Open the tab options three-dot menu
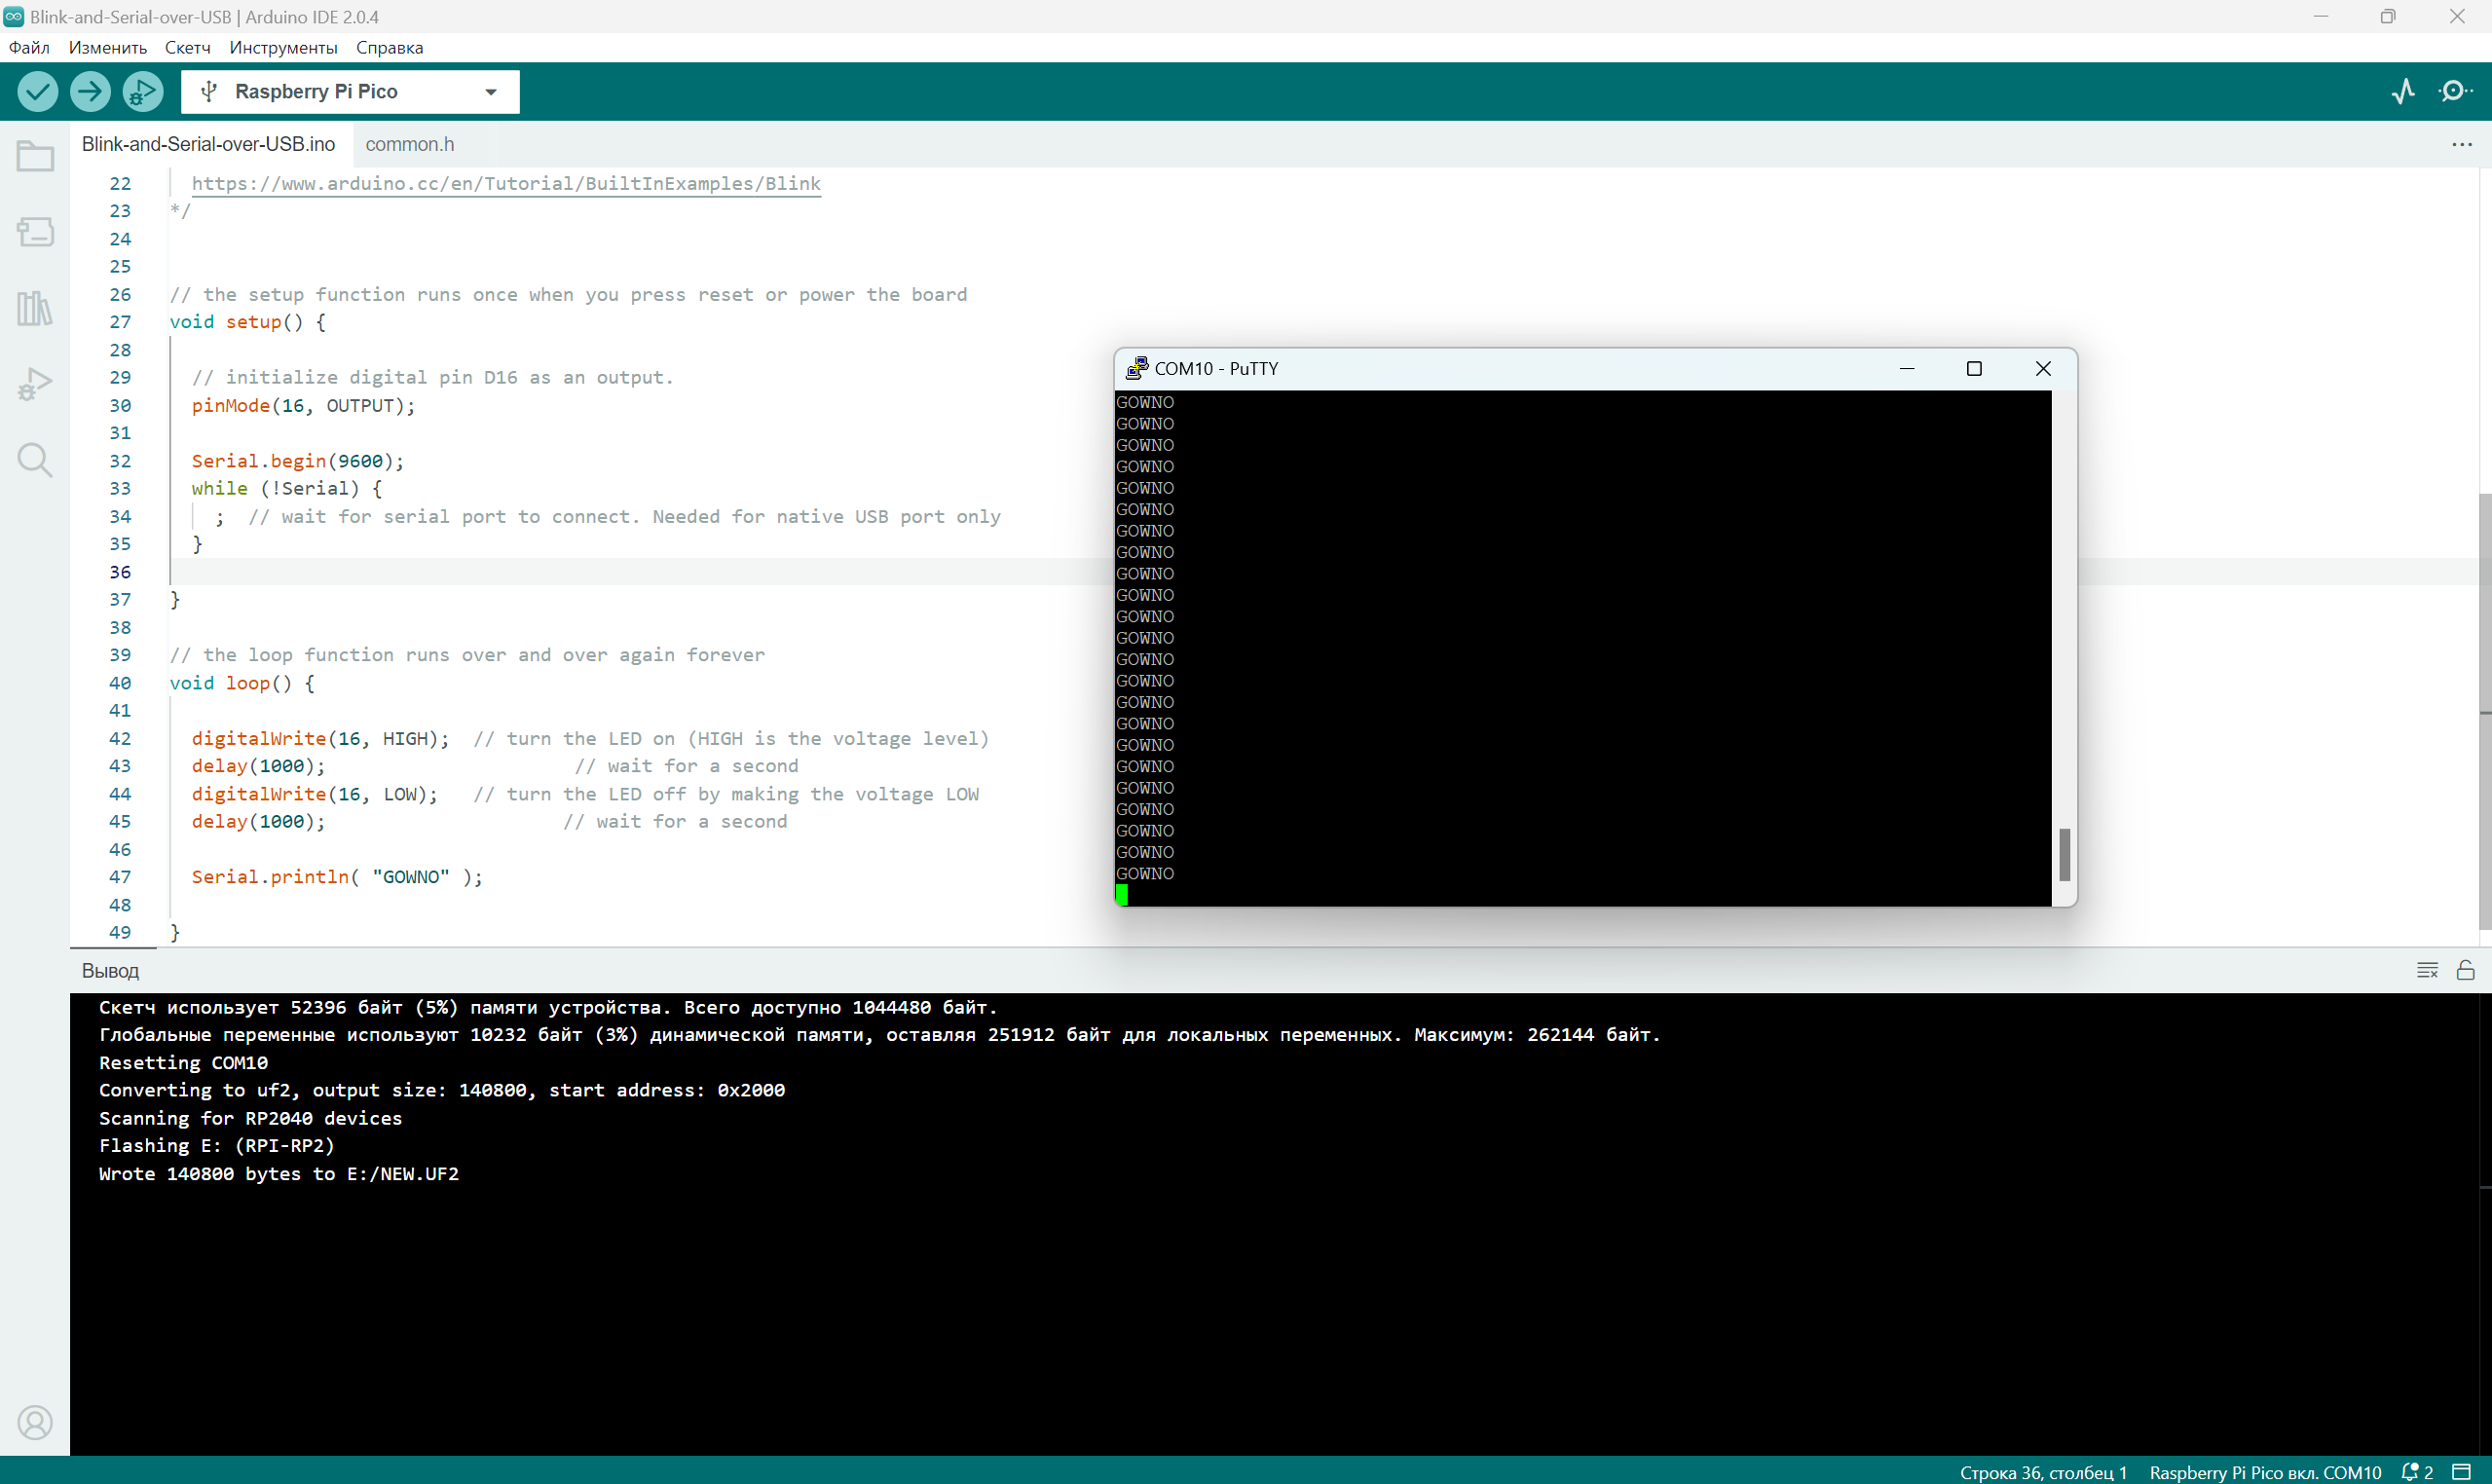 (2461, 145)
